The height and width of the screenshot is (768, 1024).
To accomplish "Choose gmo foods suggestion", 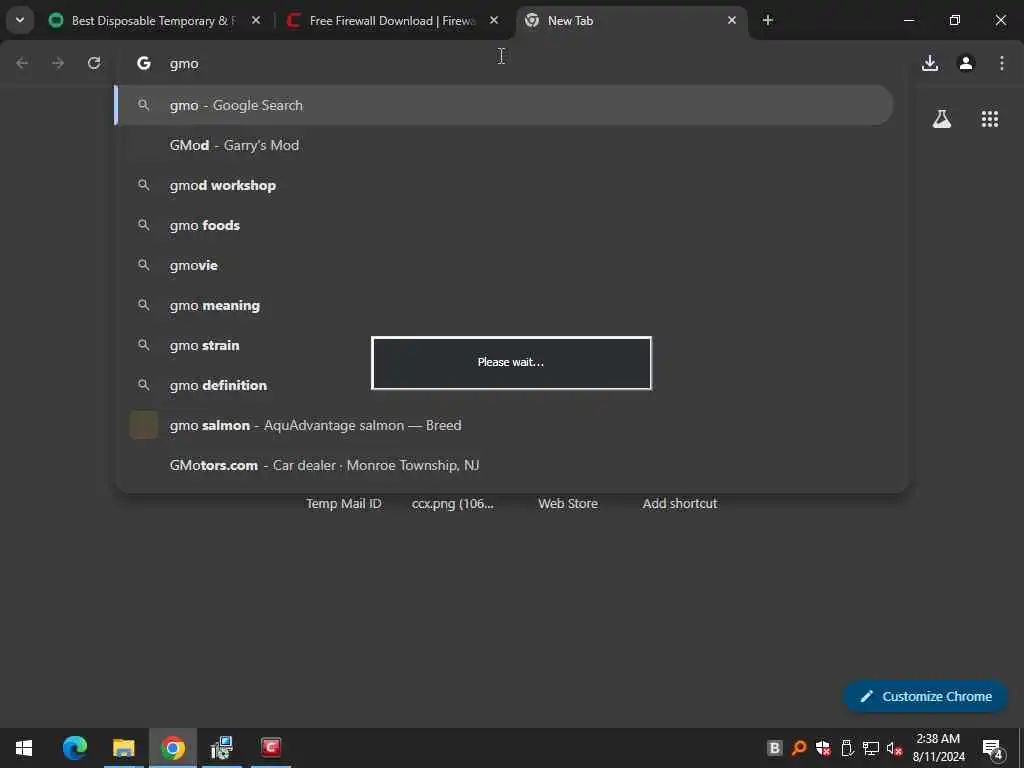I will point(504,225).
